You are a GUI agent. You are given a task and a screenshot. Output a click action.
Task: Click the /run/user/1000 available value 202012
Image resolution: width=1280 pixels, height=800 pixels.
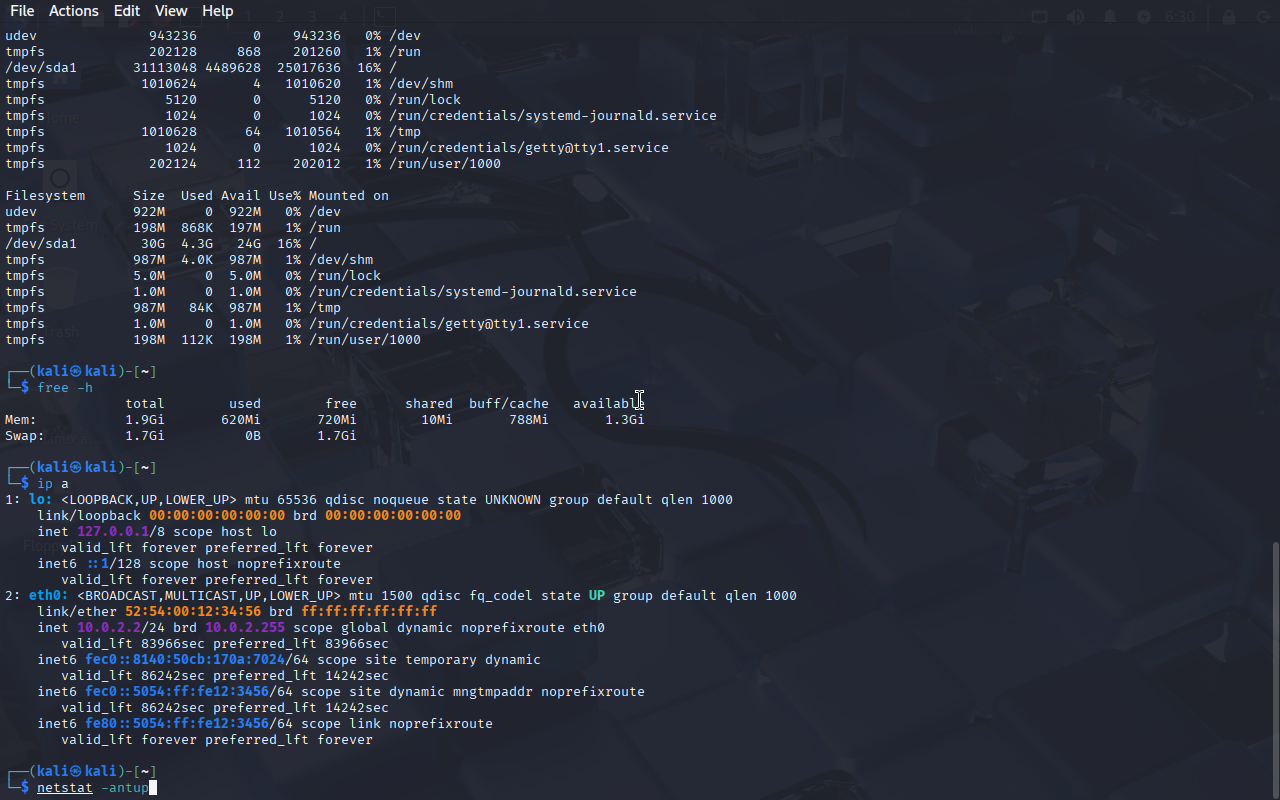point(317,164)
